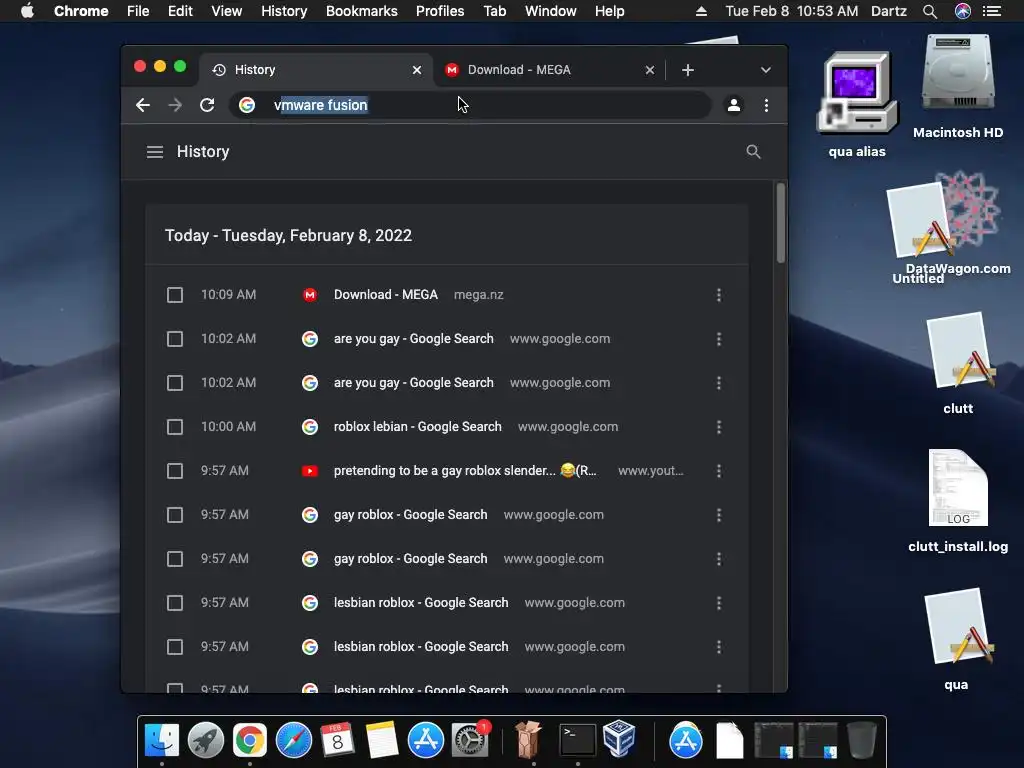Open the View menu
1024x768 pixels.
click(x=227, y=11)
